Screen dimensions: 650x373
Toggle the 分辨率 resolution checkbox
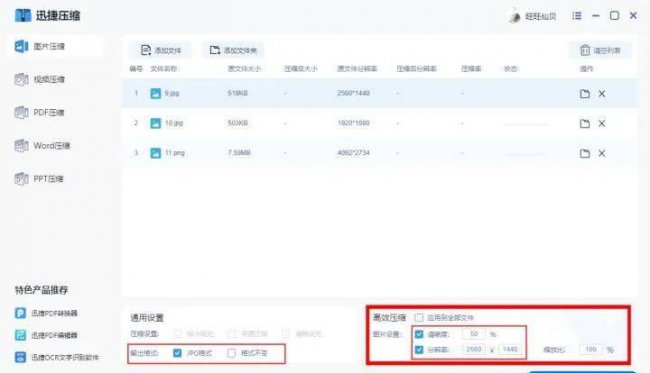coord(419,349)
